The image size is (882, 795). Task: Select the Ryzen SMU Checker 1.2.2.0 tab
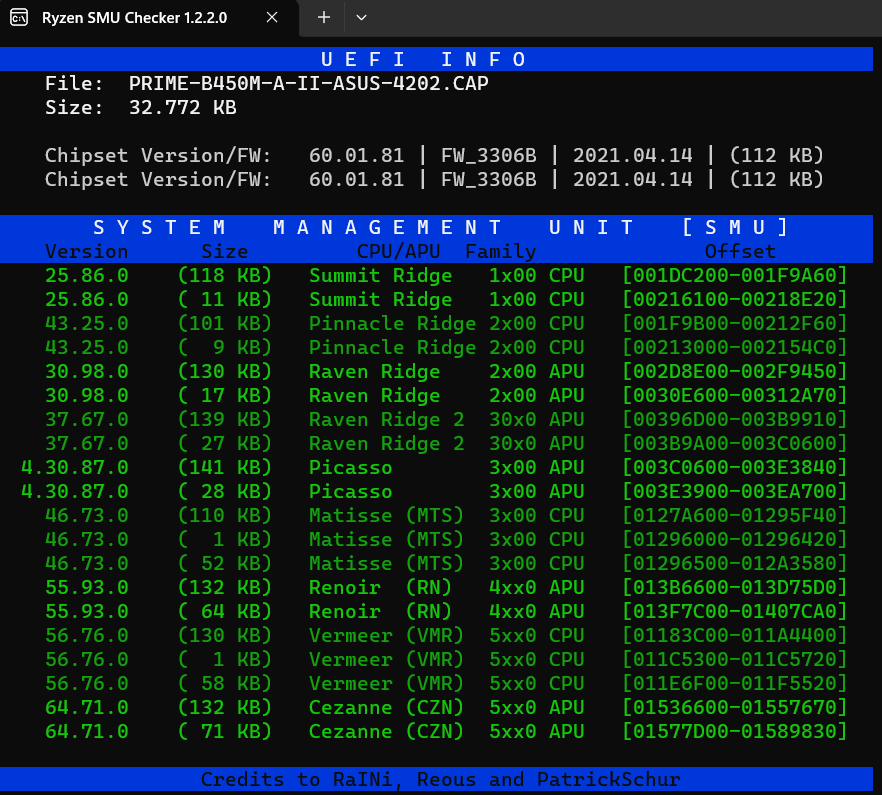(149, 18)
